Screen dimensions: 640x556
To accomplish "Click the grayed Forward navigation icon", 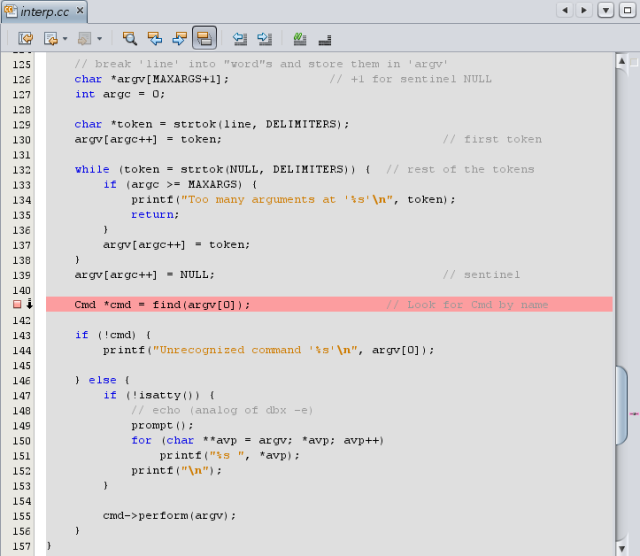I will coord(84,39).
